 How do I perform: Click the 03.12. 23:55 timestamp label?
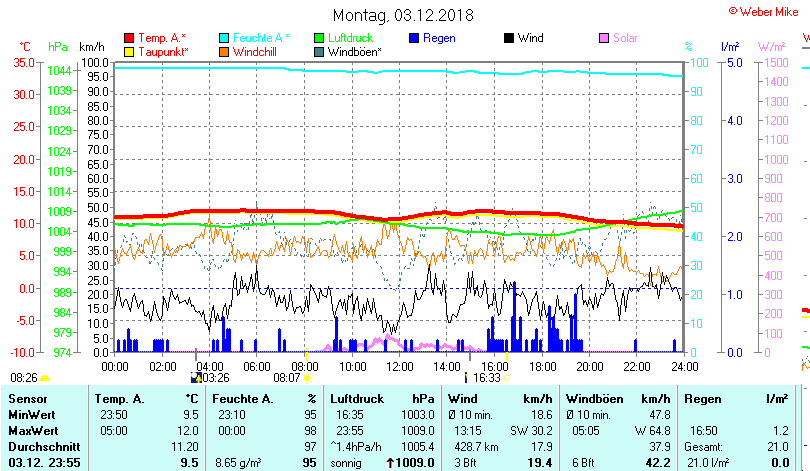44,463
